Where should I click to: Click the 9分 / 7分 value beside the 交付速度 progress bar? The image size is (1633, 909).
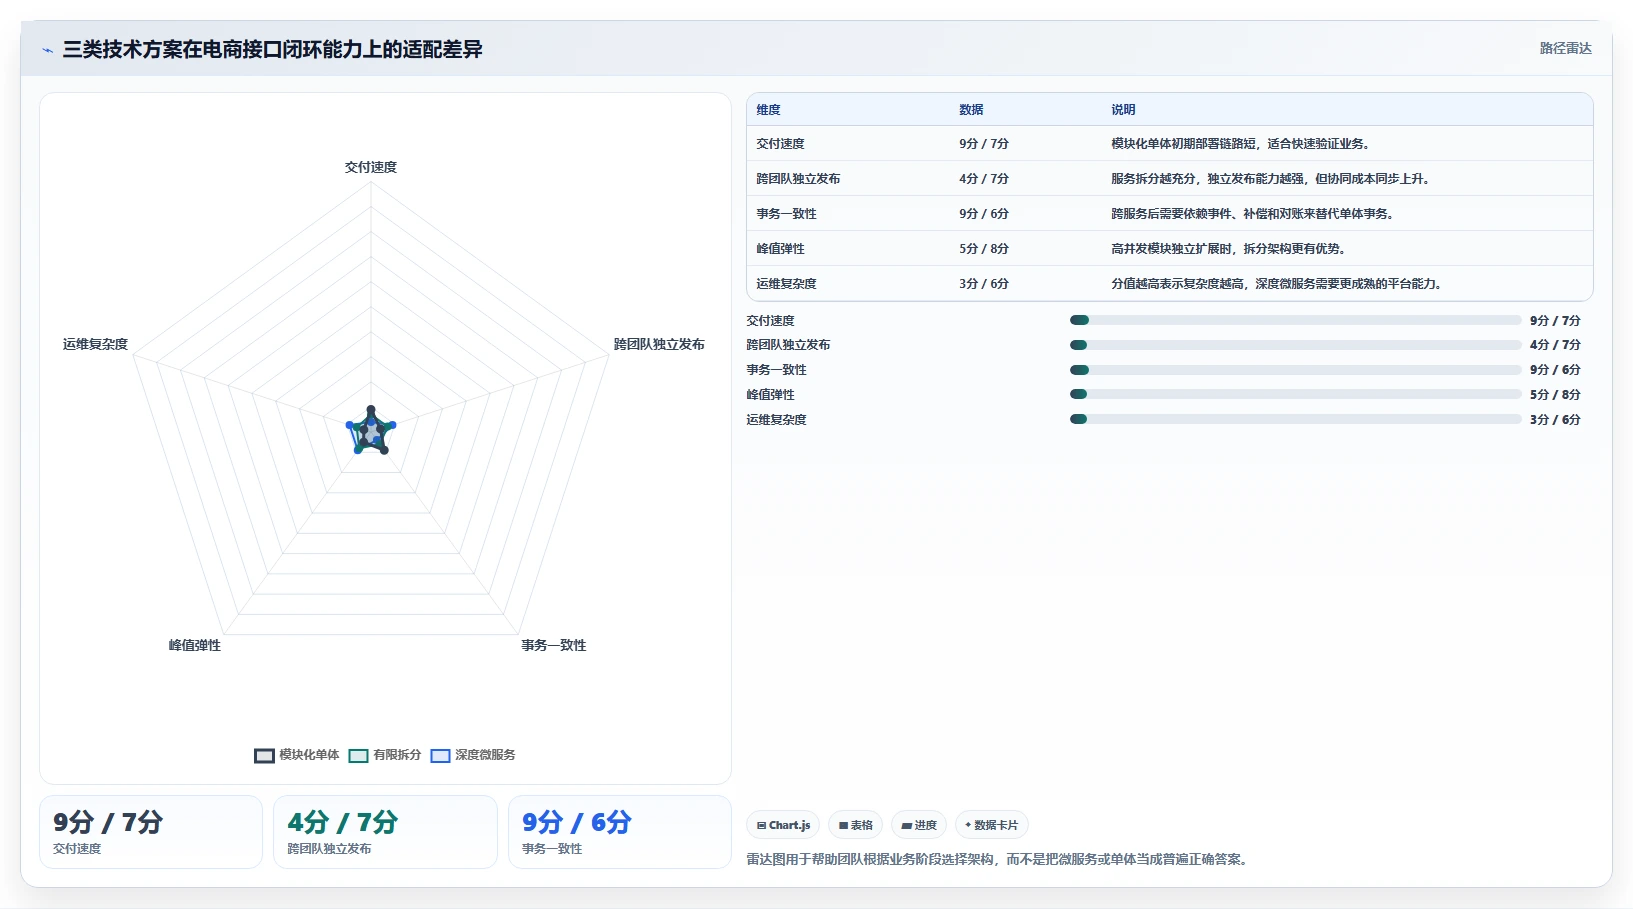pyautogui.click(x=1555, y=321)
